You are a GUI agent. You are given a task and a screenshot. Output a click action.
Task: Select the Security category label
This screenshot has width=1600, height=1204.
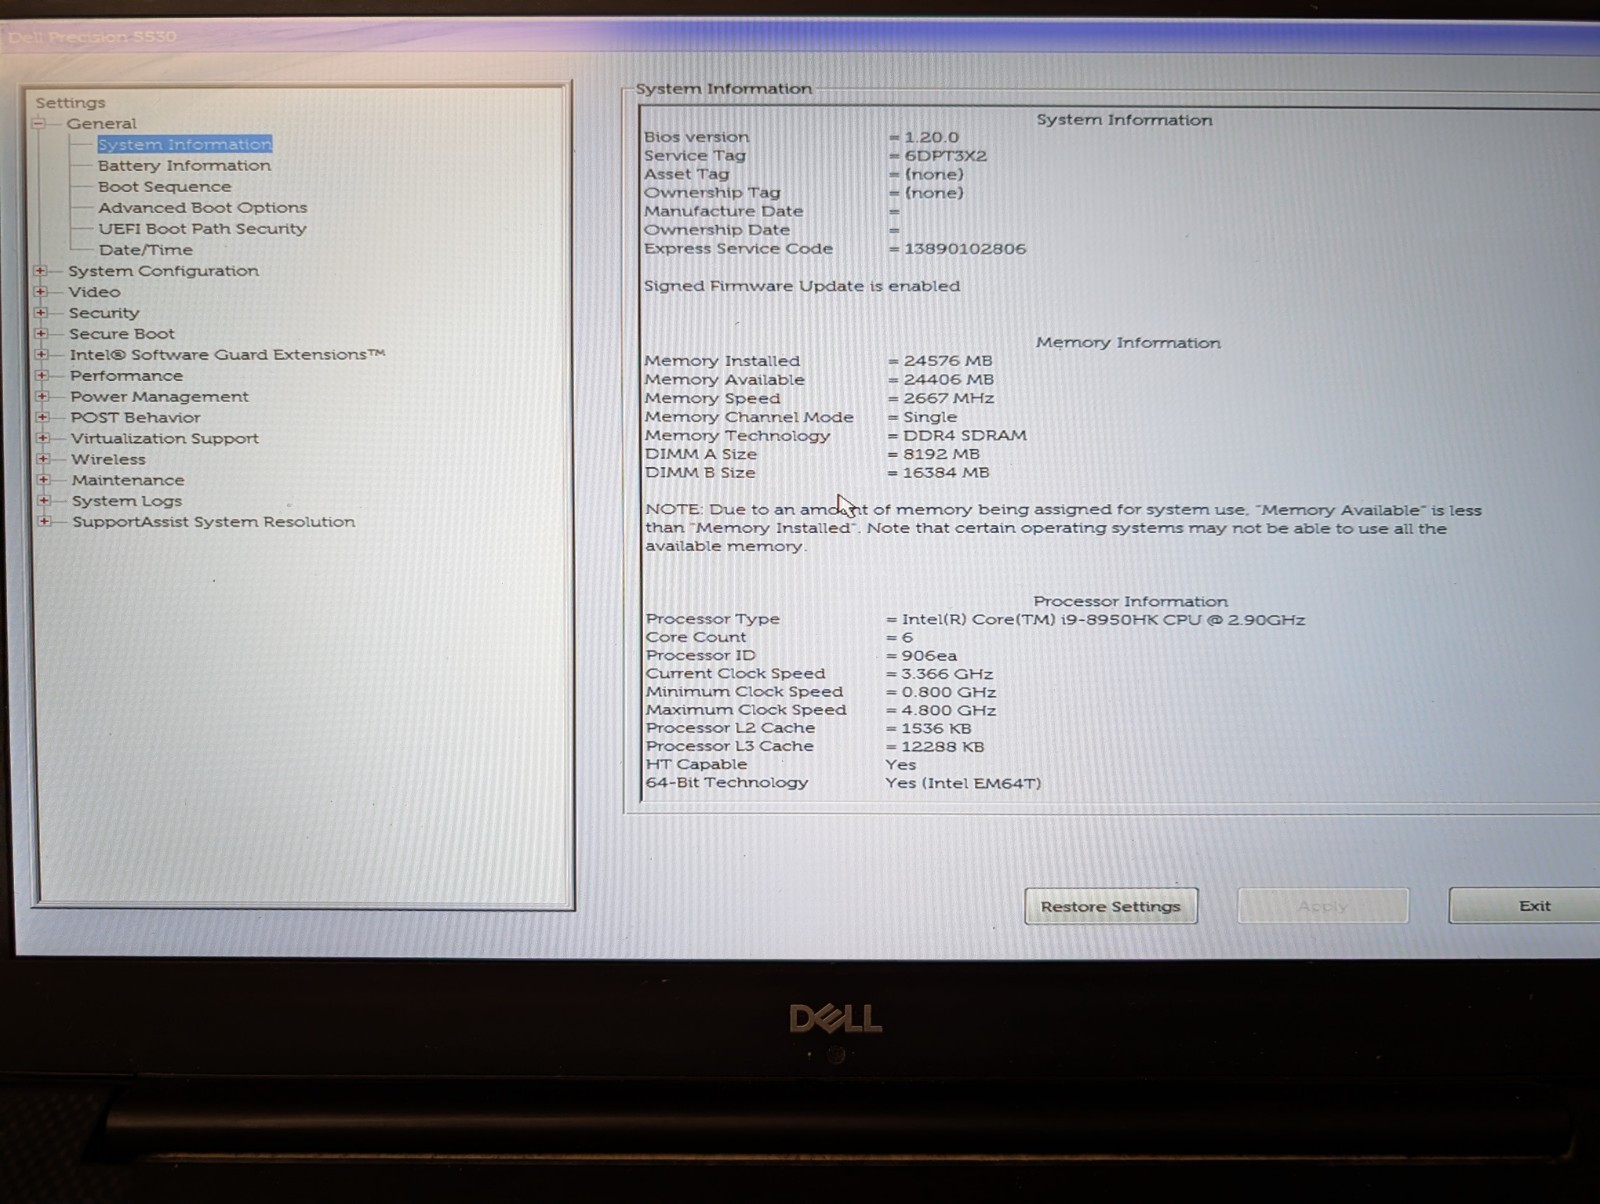click(104, 313)
